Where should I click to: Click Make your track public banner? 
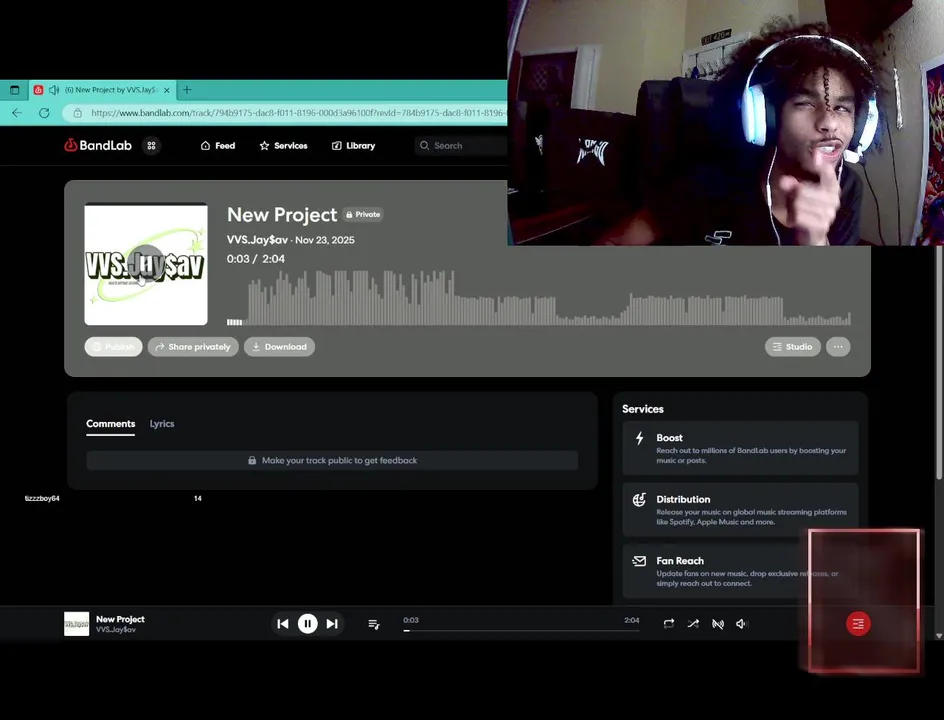coord(332,461)
